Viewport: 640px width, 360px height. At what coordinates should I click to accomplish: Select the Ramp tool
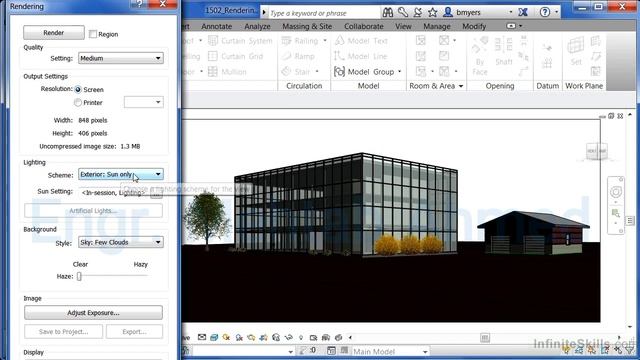point(298,56)
